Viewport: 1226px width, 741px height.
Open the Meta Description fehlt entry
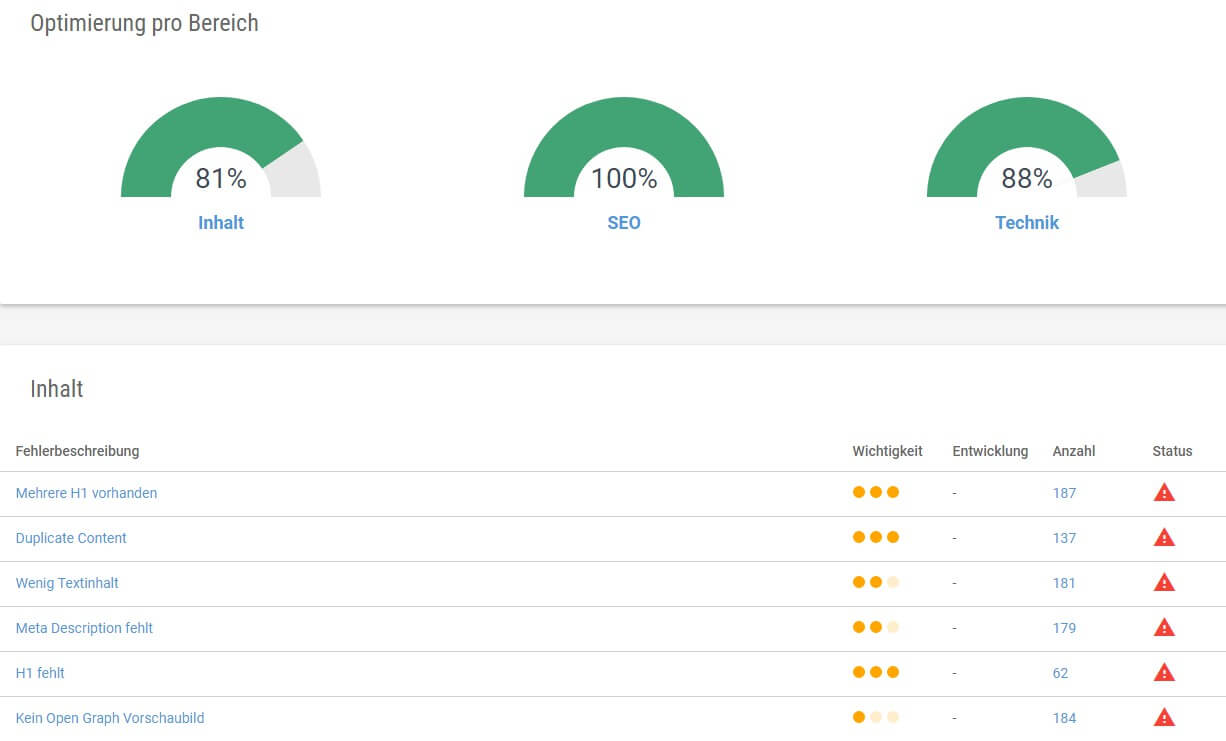(x=84, y=628)
